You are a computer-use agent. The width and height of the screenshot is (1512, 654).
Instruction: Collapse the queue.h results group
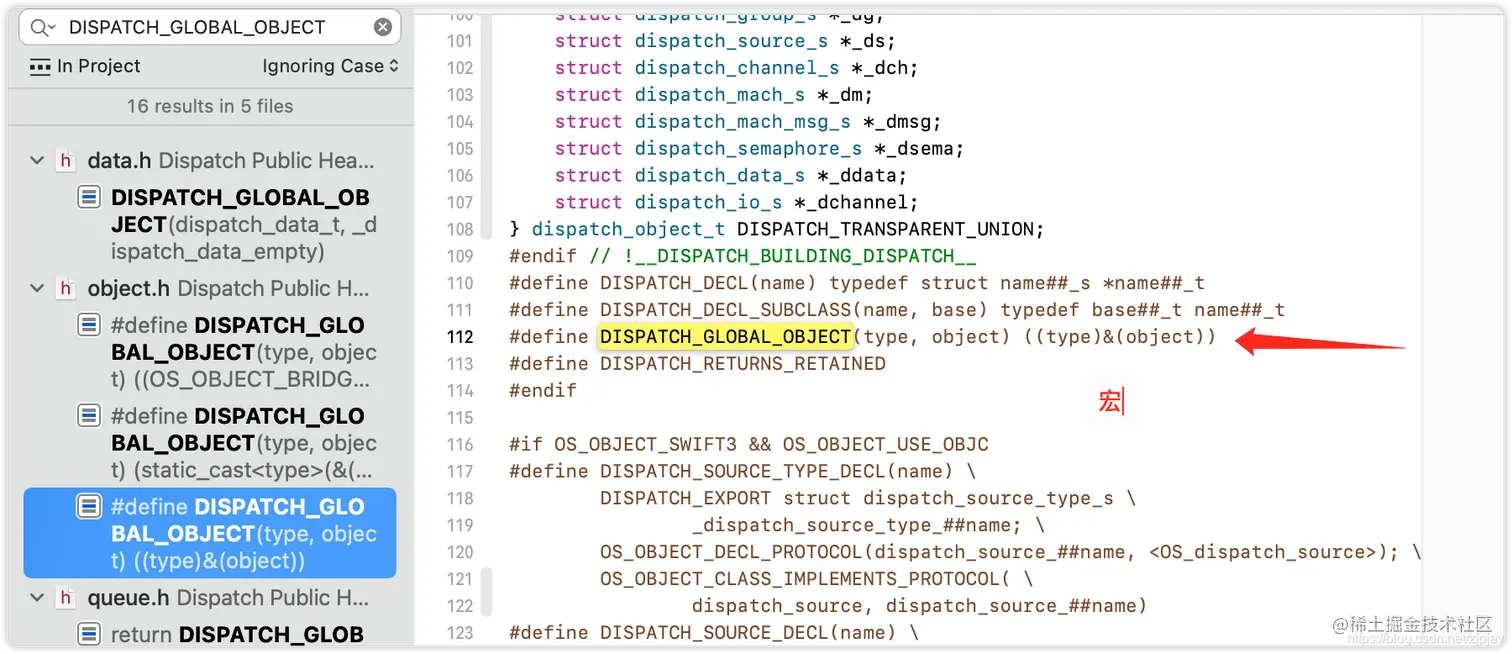(x=37, y=598)
